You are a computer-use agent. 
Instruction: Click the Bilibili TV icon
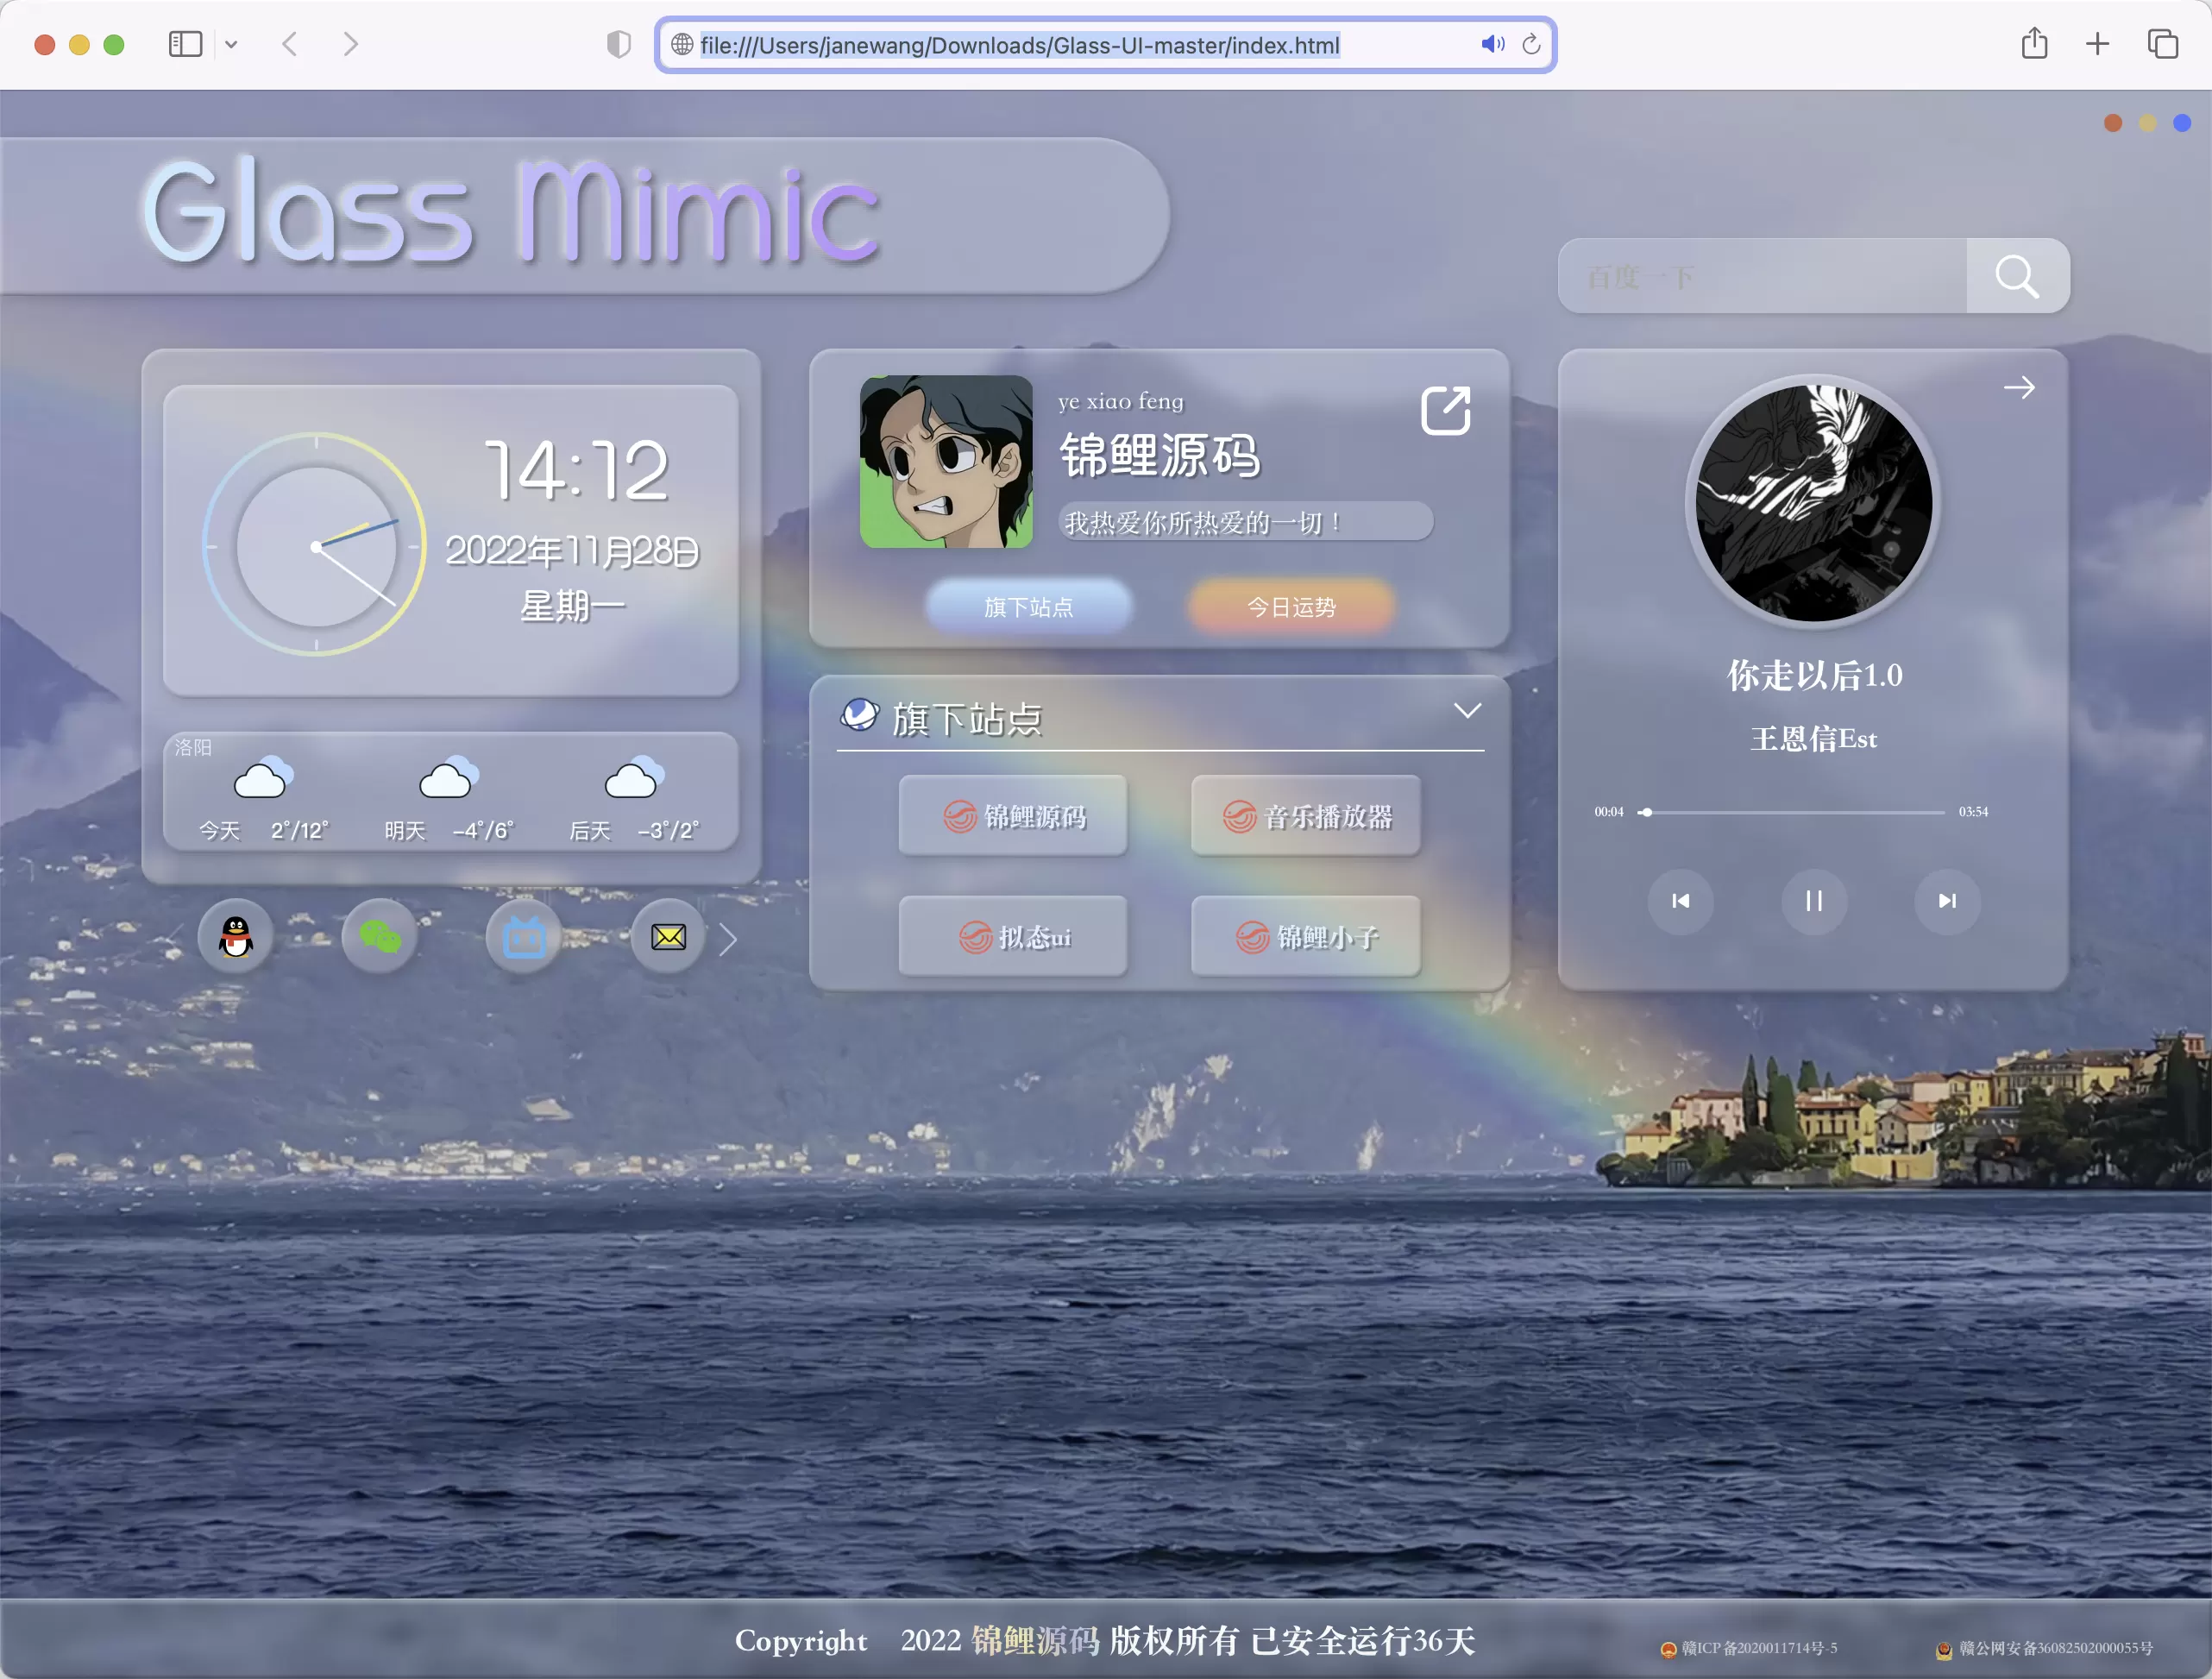[x=524, y=934]
